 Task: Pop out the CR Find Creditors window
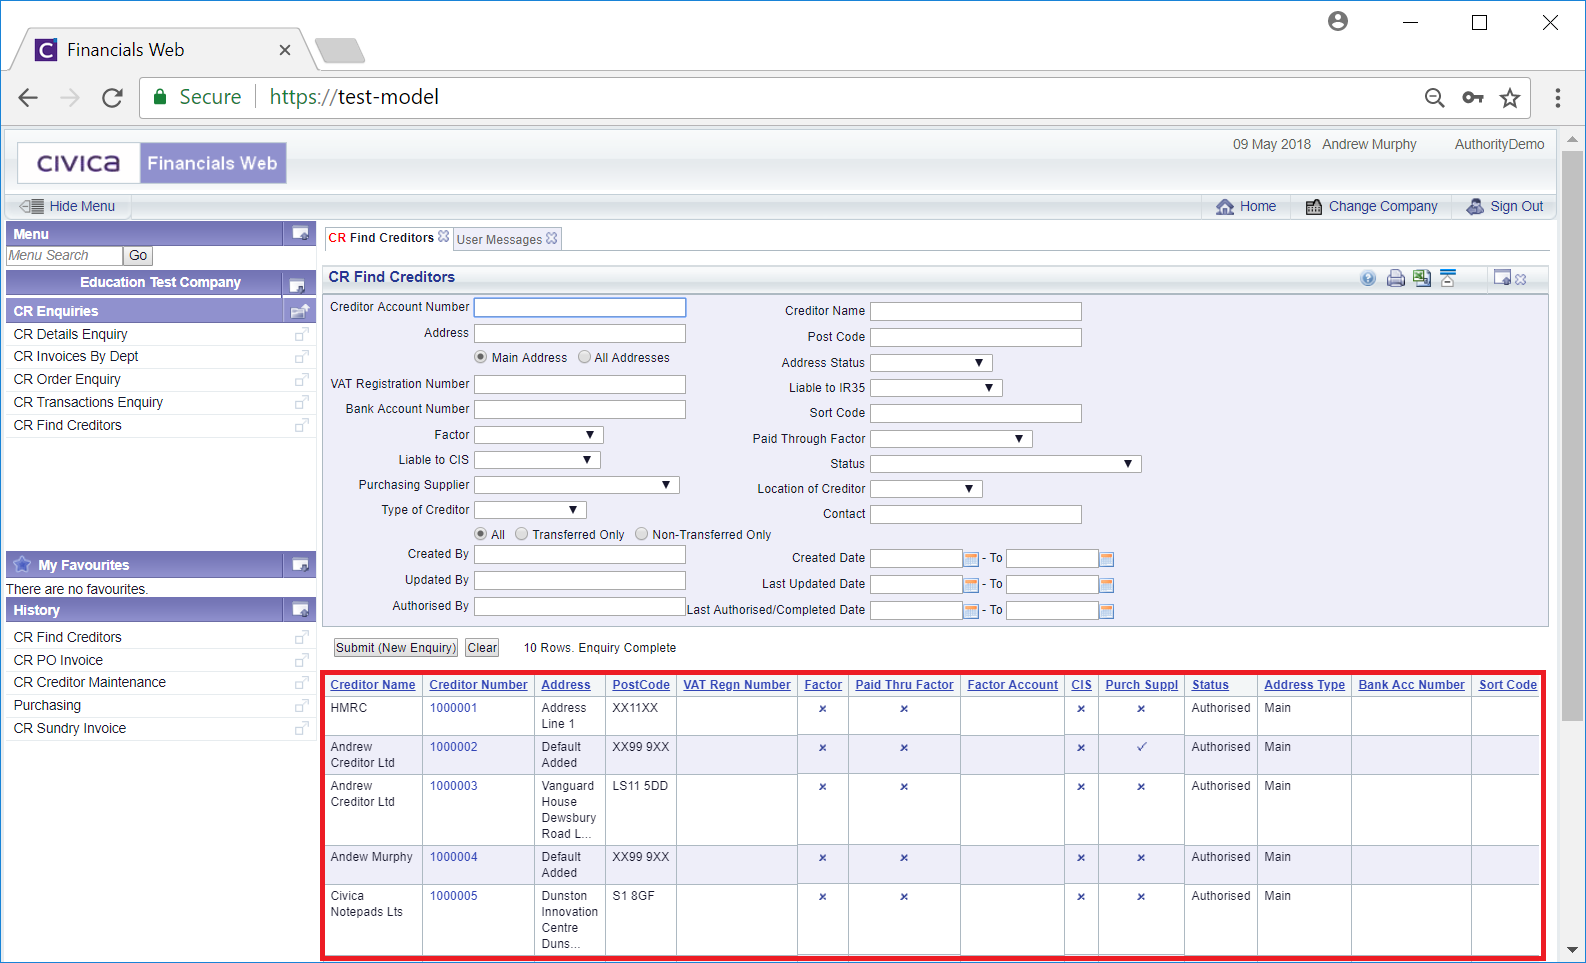tap(1502, 278)
